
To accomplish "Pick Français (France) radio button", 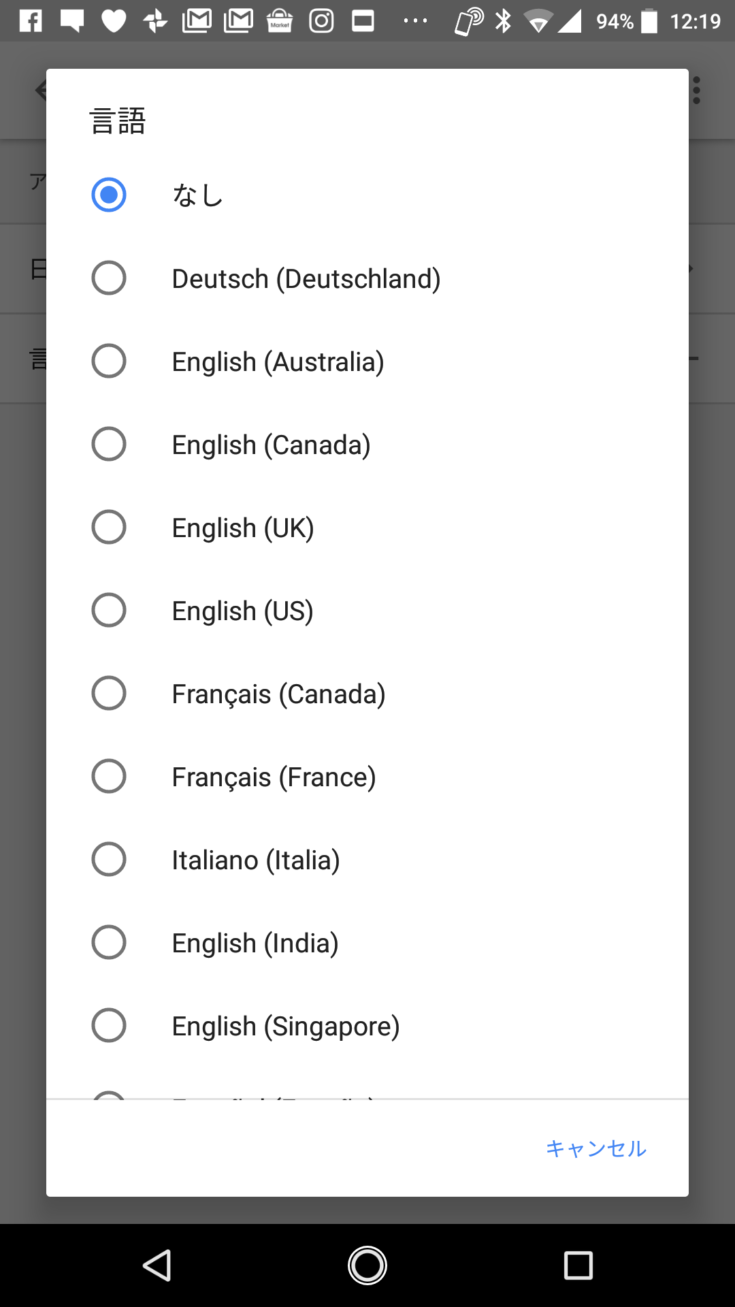I will tap(109, 776).
